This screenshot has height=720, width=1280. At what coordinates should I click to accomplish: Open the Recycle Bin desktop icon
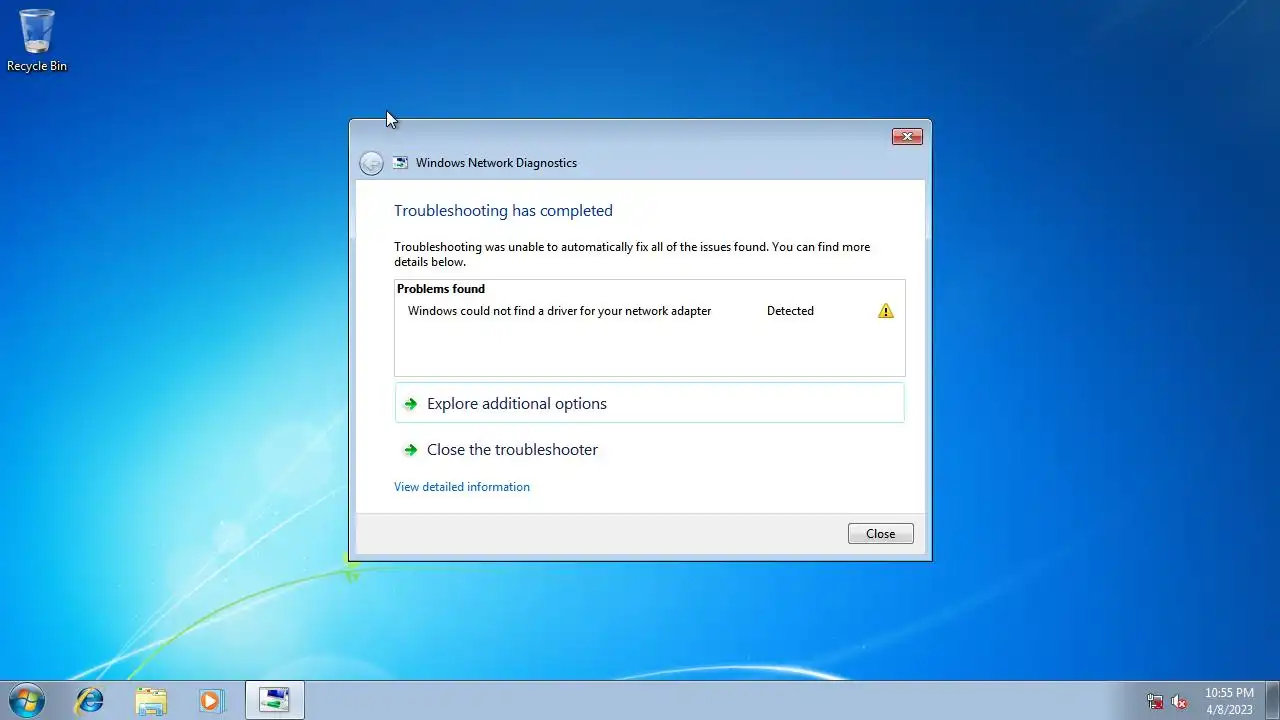pyautogui.click(x=36, y=40)
